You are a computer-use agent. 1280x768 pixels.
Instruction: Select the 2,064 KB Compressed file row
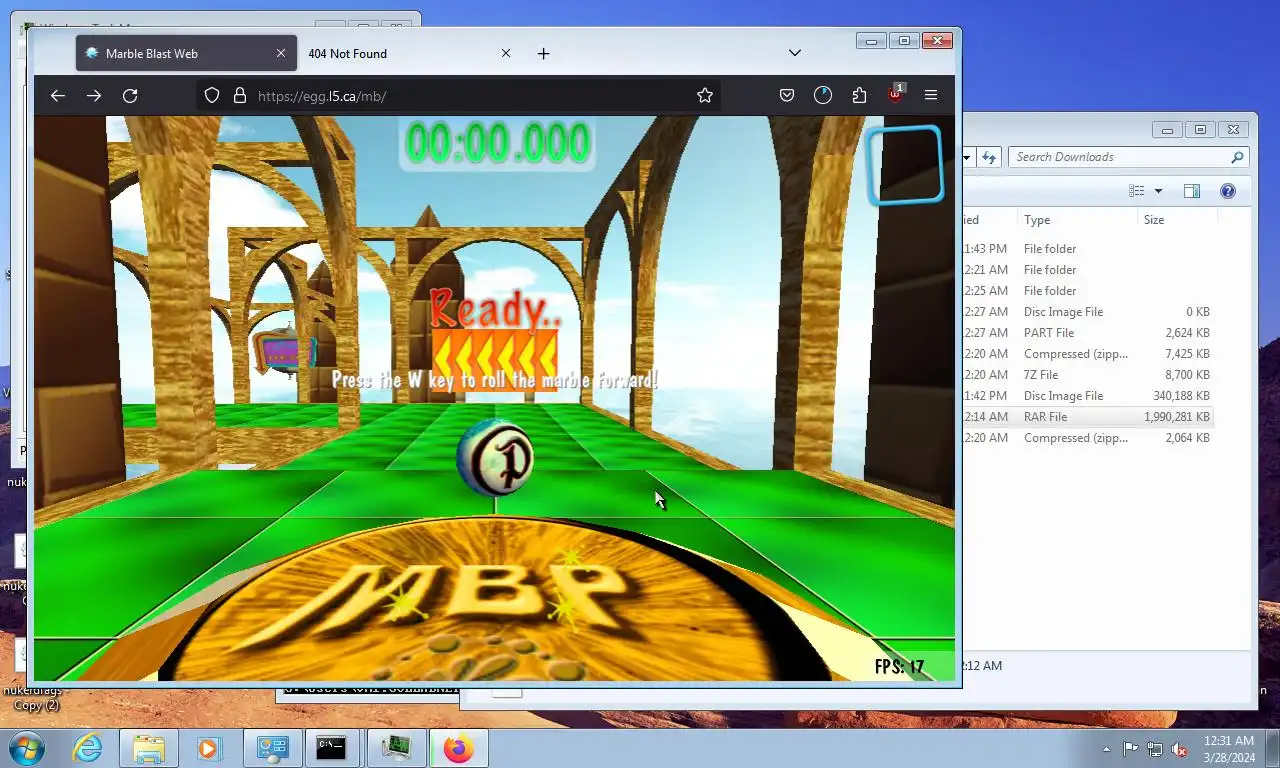(x=1088, y=438)
